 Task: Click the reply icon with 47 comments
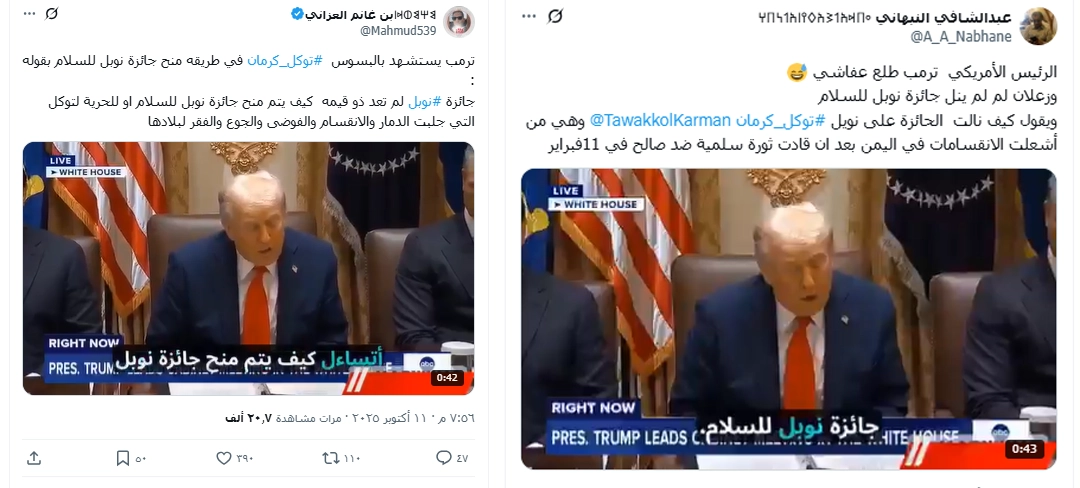(444, 458)
